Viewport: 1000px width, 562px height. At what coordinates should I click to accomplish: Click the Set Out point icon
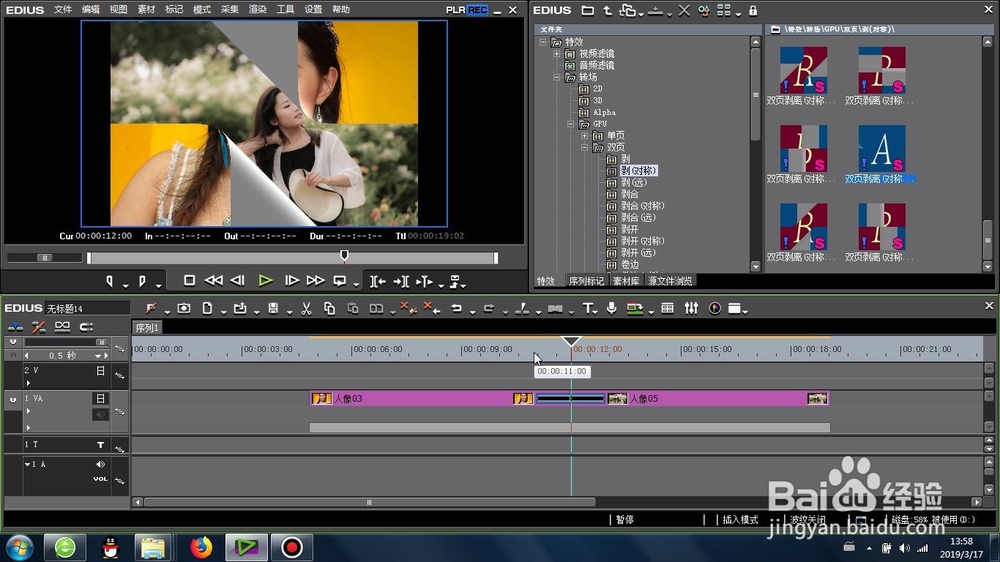pyautogui.click(x=142, y=281)
